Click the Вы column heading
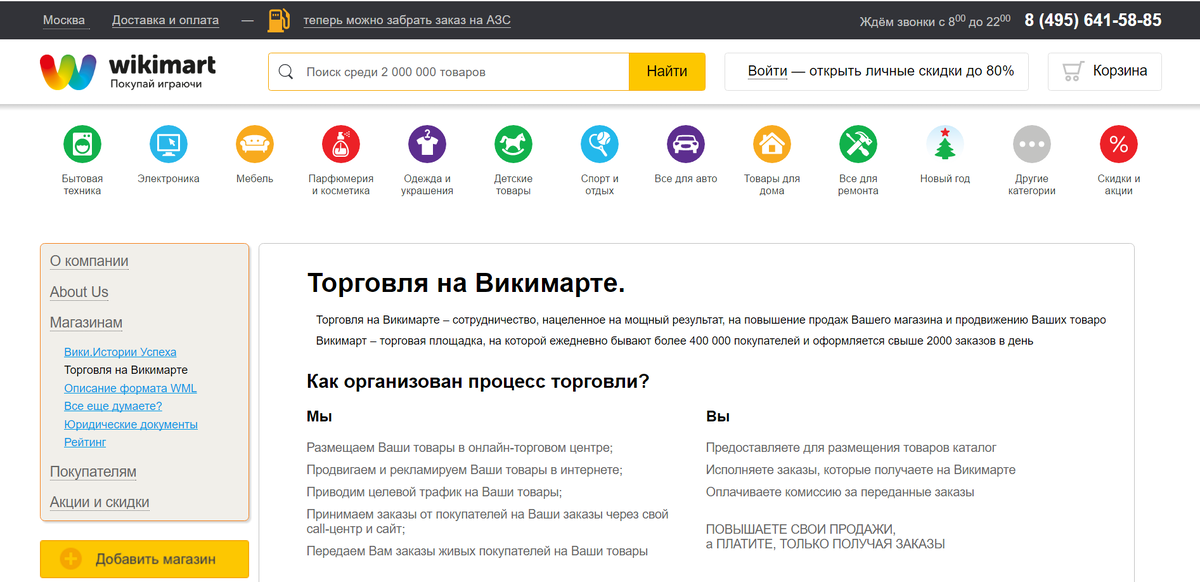 (718, 416)
